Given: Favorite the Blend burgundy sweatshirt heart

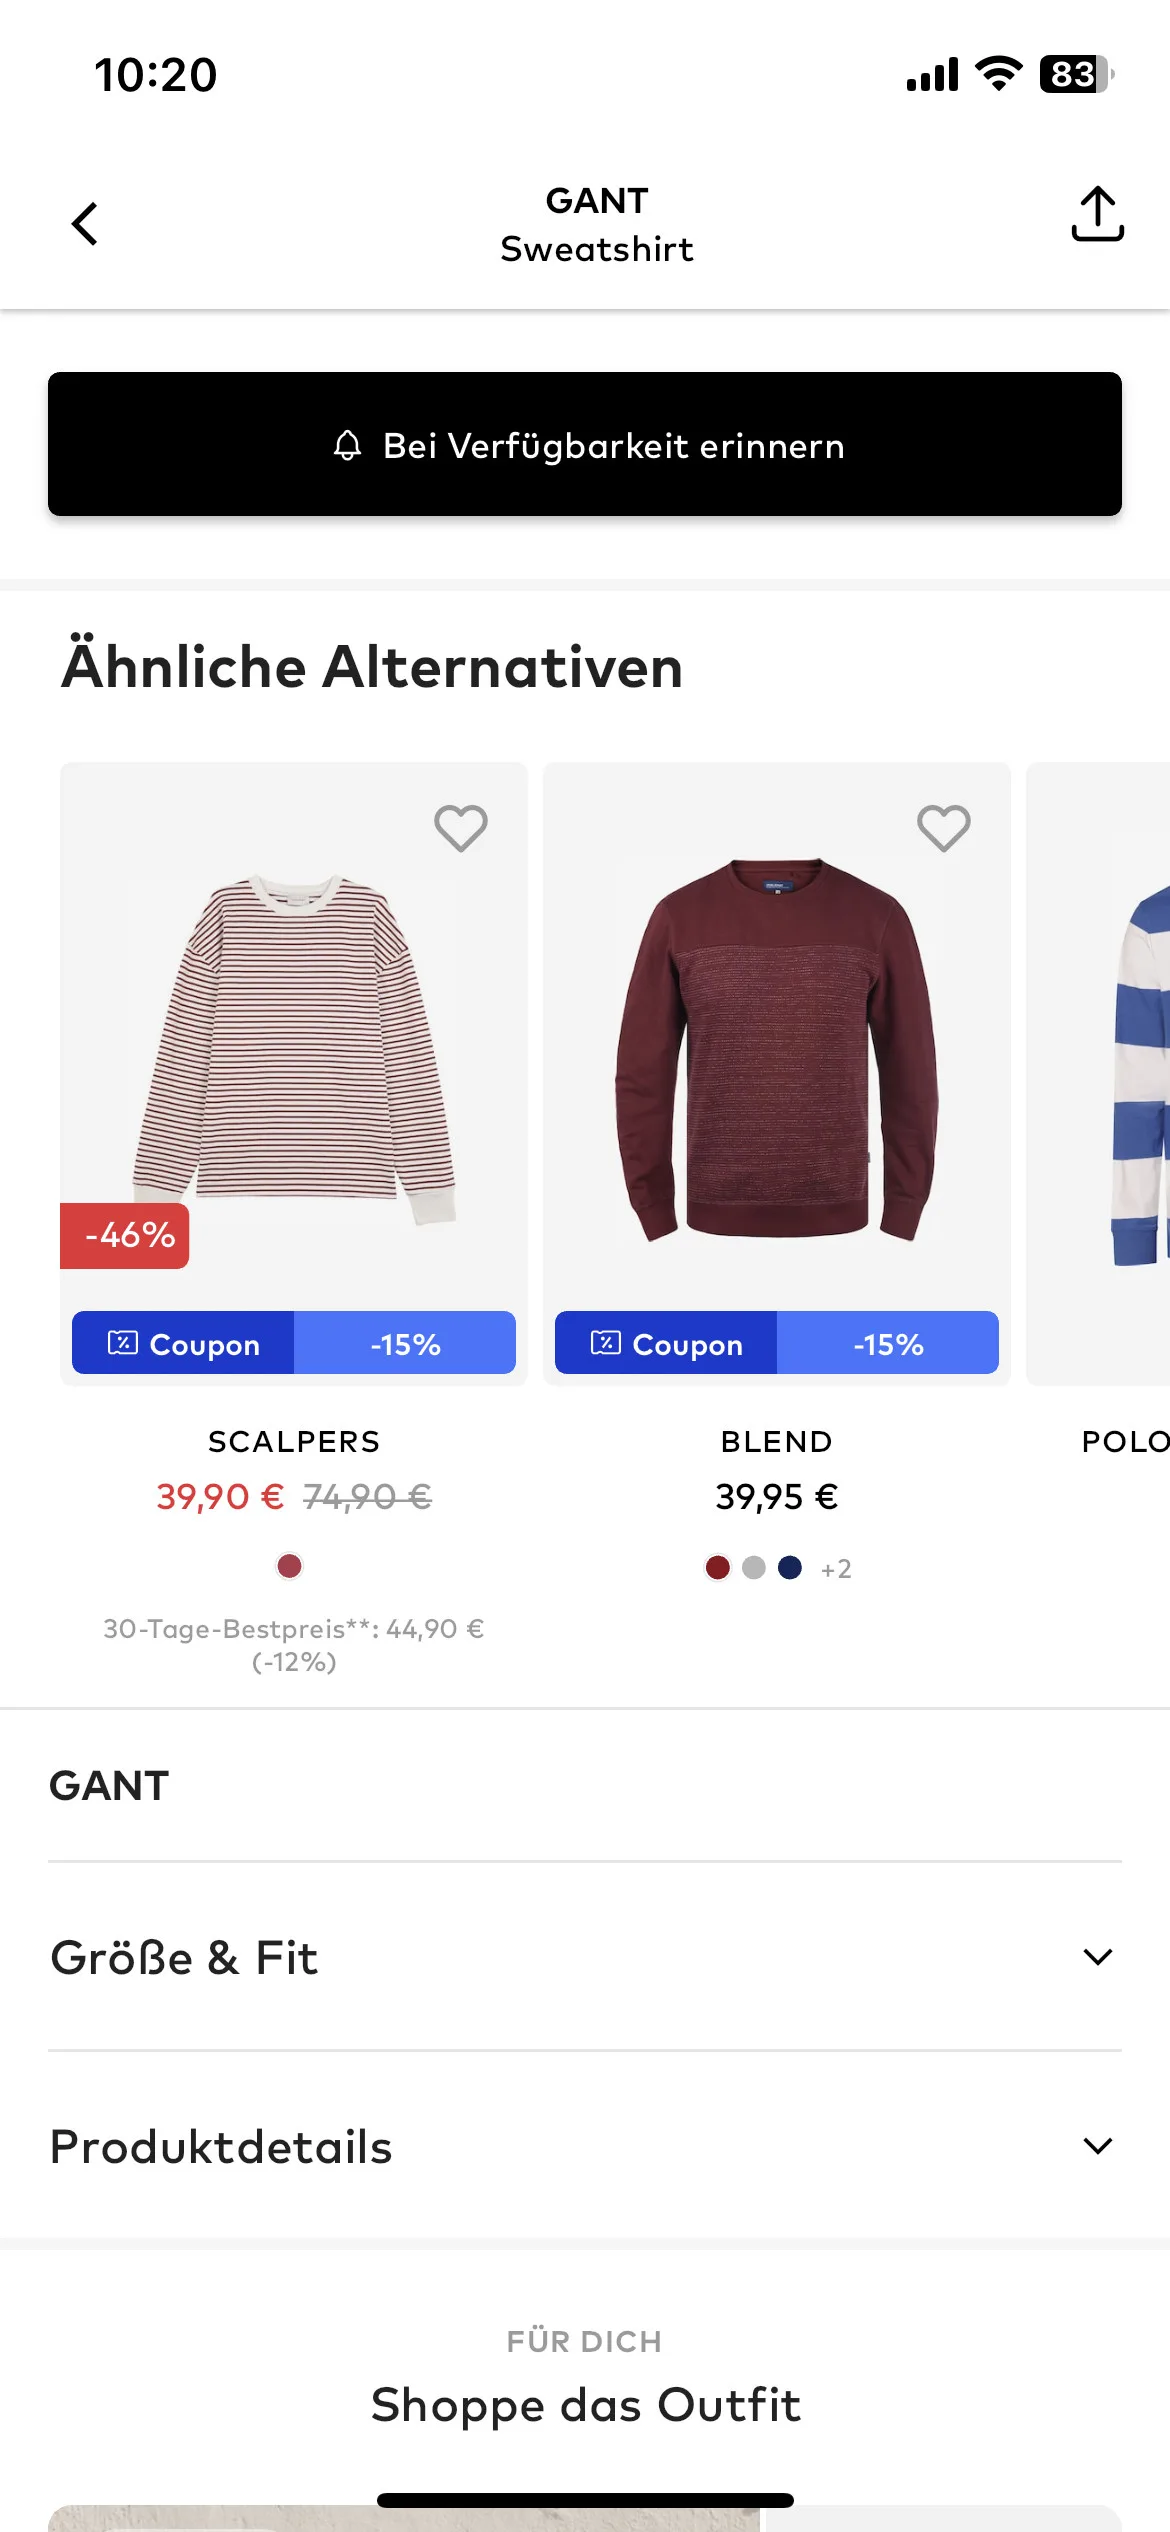Looking at the screenshot, I should [x=944, y=828].
